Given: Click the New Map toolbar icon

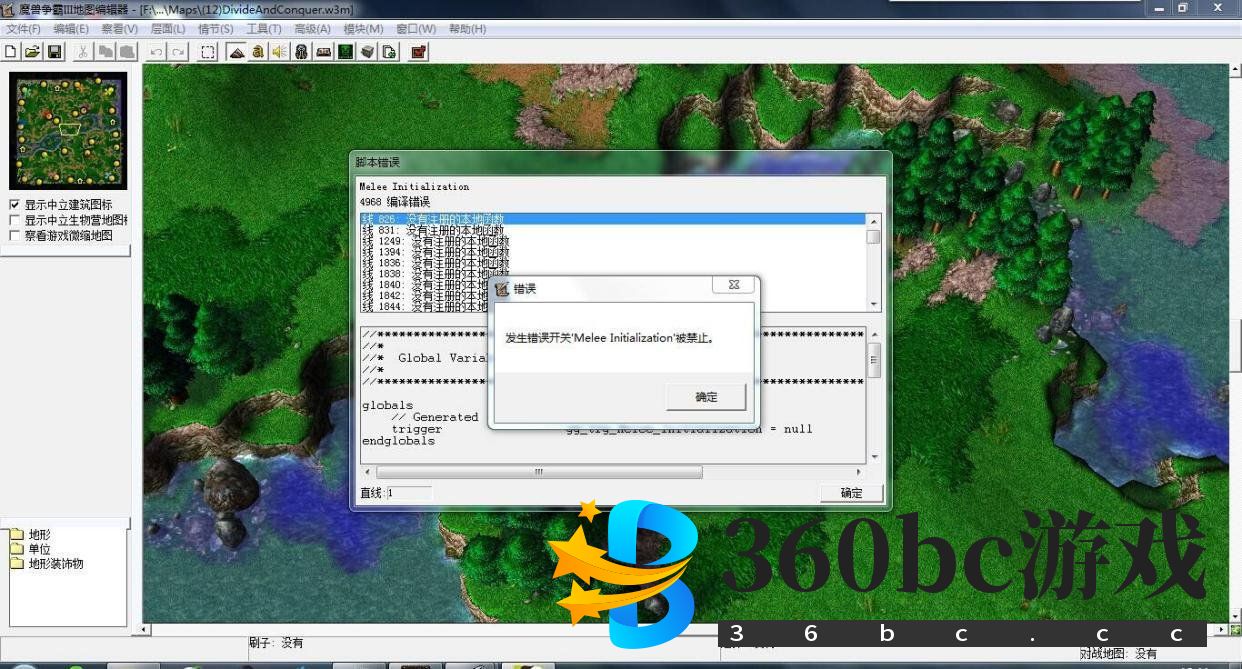Looking at the screenshot, I should click(11, 52).
